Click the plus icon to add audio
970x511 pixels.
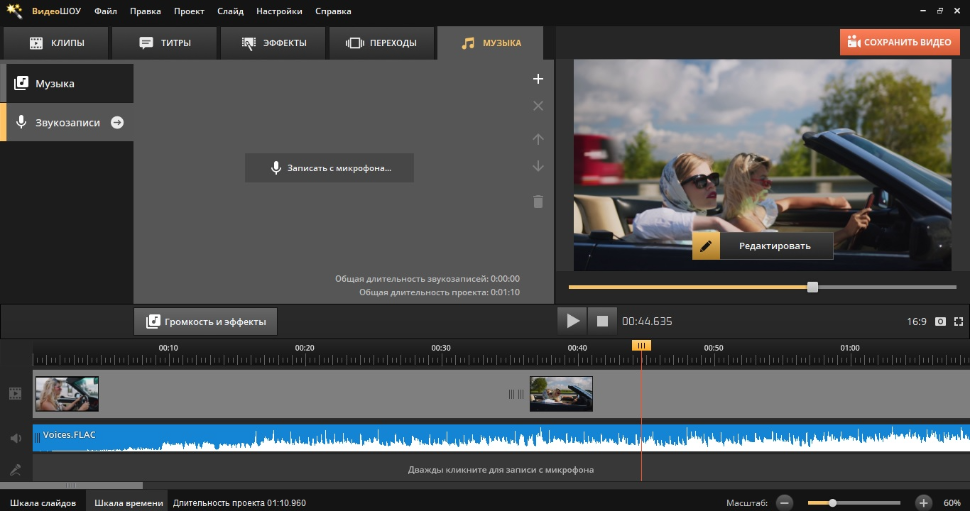point(538,79)
